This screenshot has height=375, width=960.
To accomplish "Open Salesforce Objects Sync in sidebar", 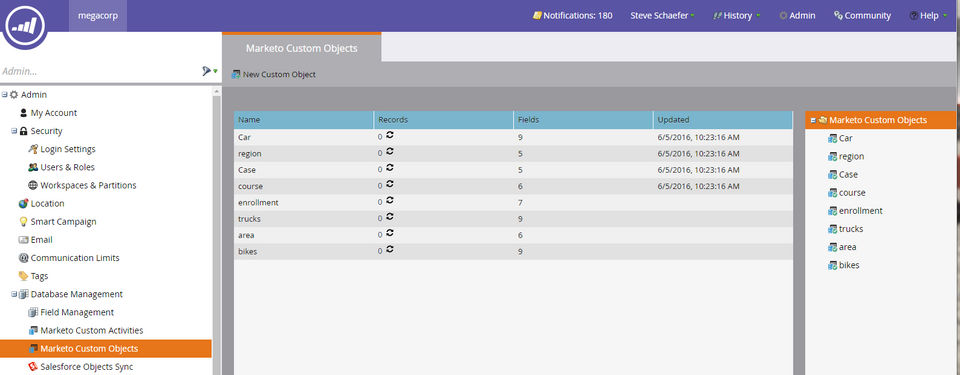I will [x=86, y=367].
